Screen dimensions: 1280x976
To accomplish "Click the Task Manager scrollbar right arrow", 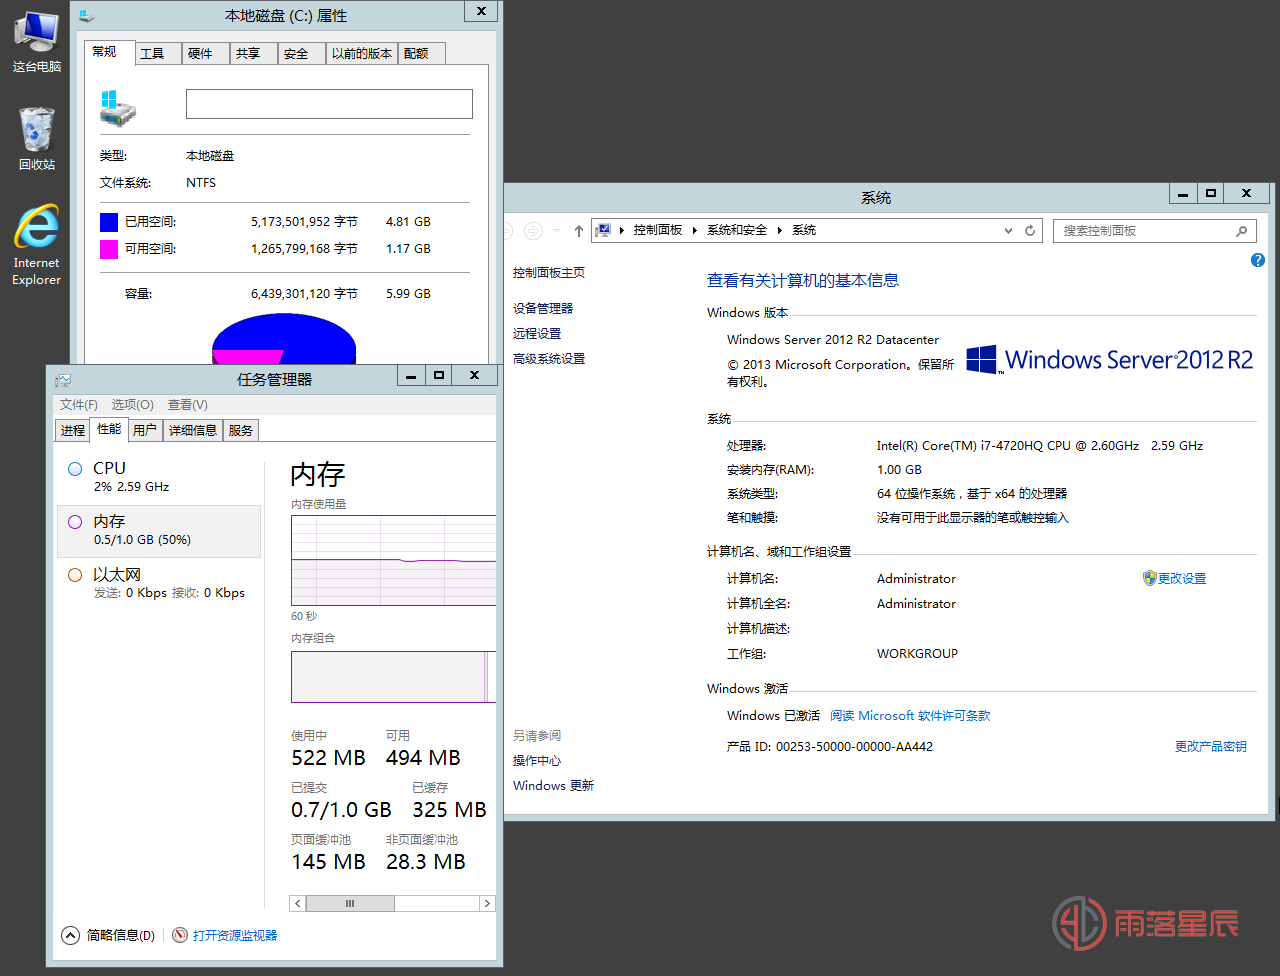I will [x=487, y=903].
